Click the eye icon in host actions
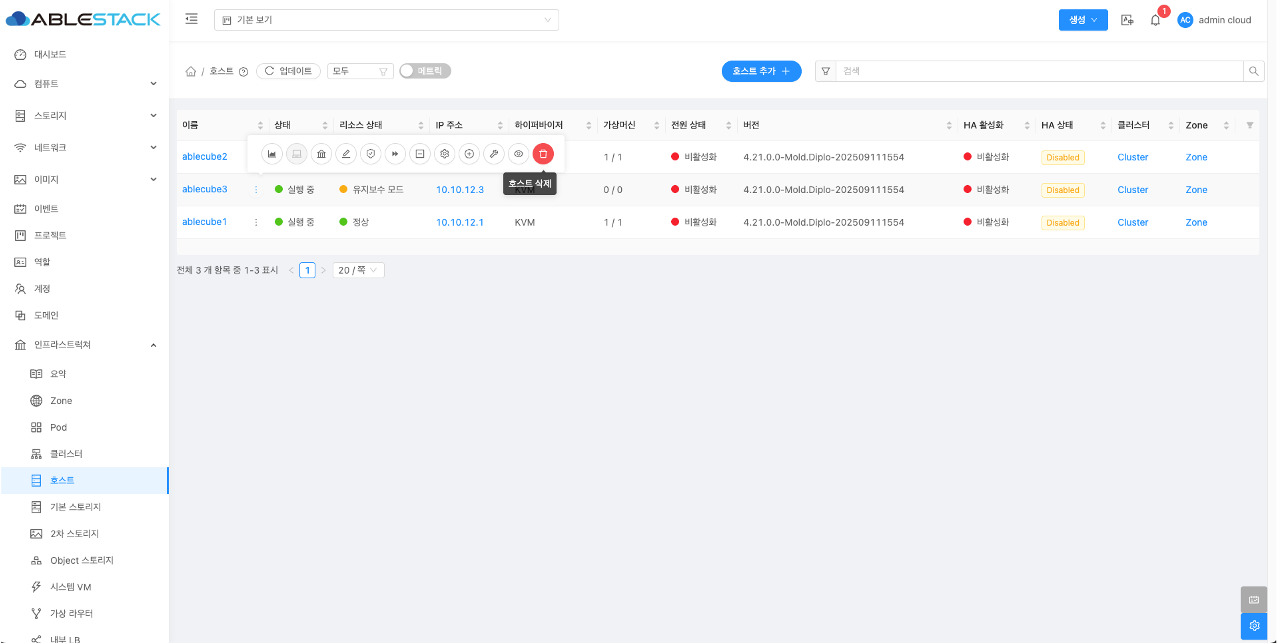The width and height of the screenshot is (1277, 643). [518, 154]
